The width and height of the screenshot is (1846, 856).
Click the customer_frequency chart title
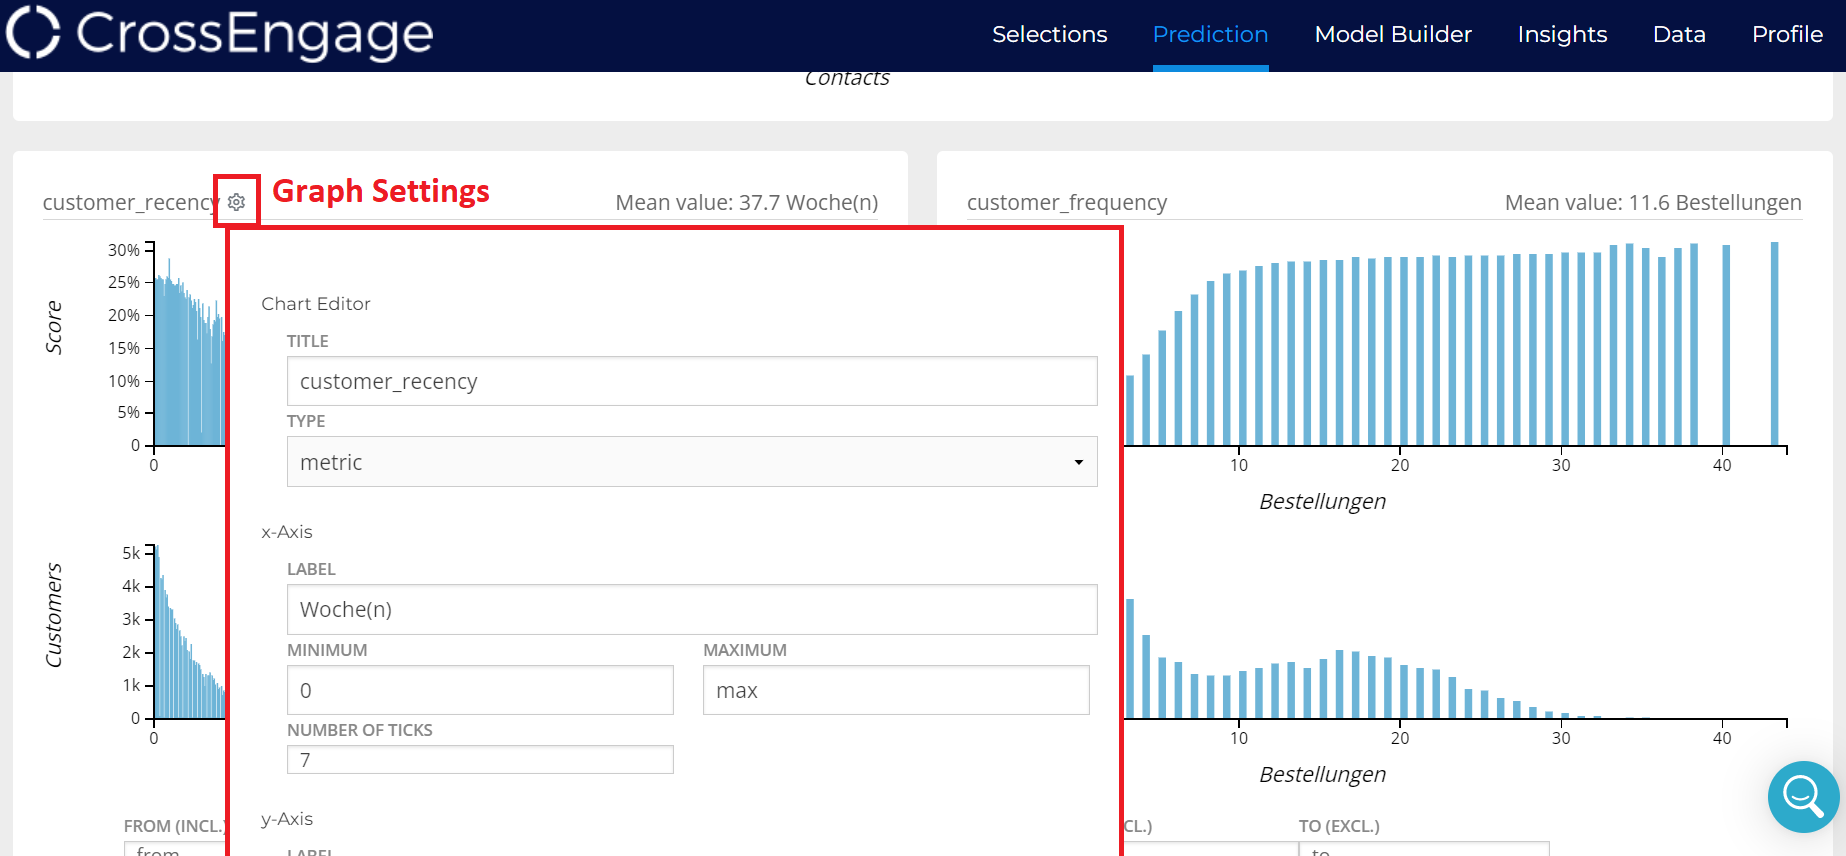(1066, 202)
